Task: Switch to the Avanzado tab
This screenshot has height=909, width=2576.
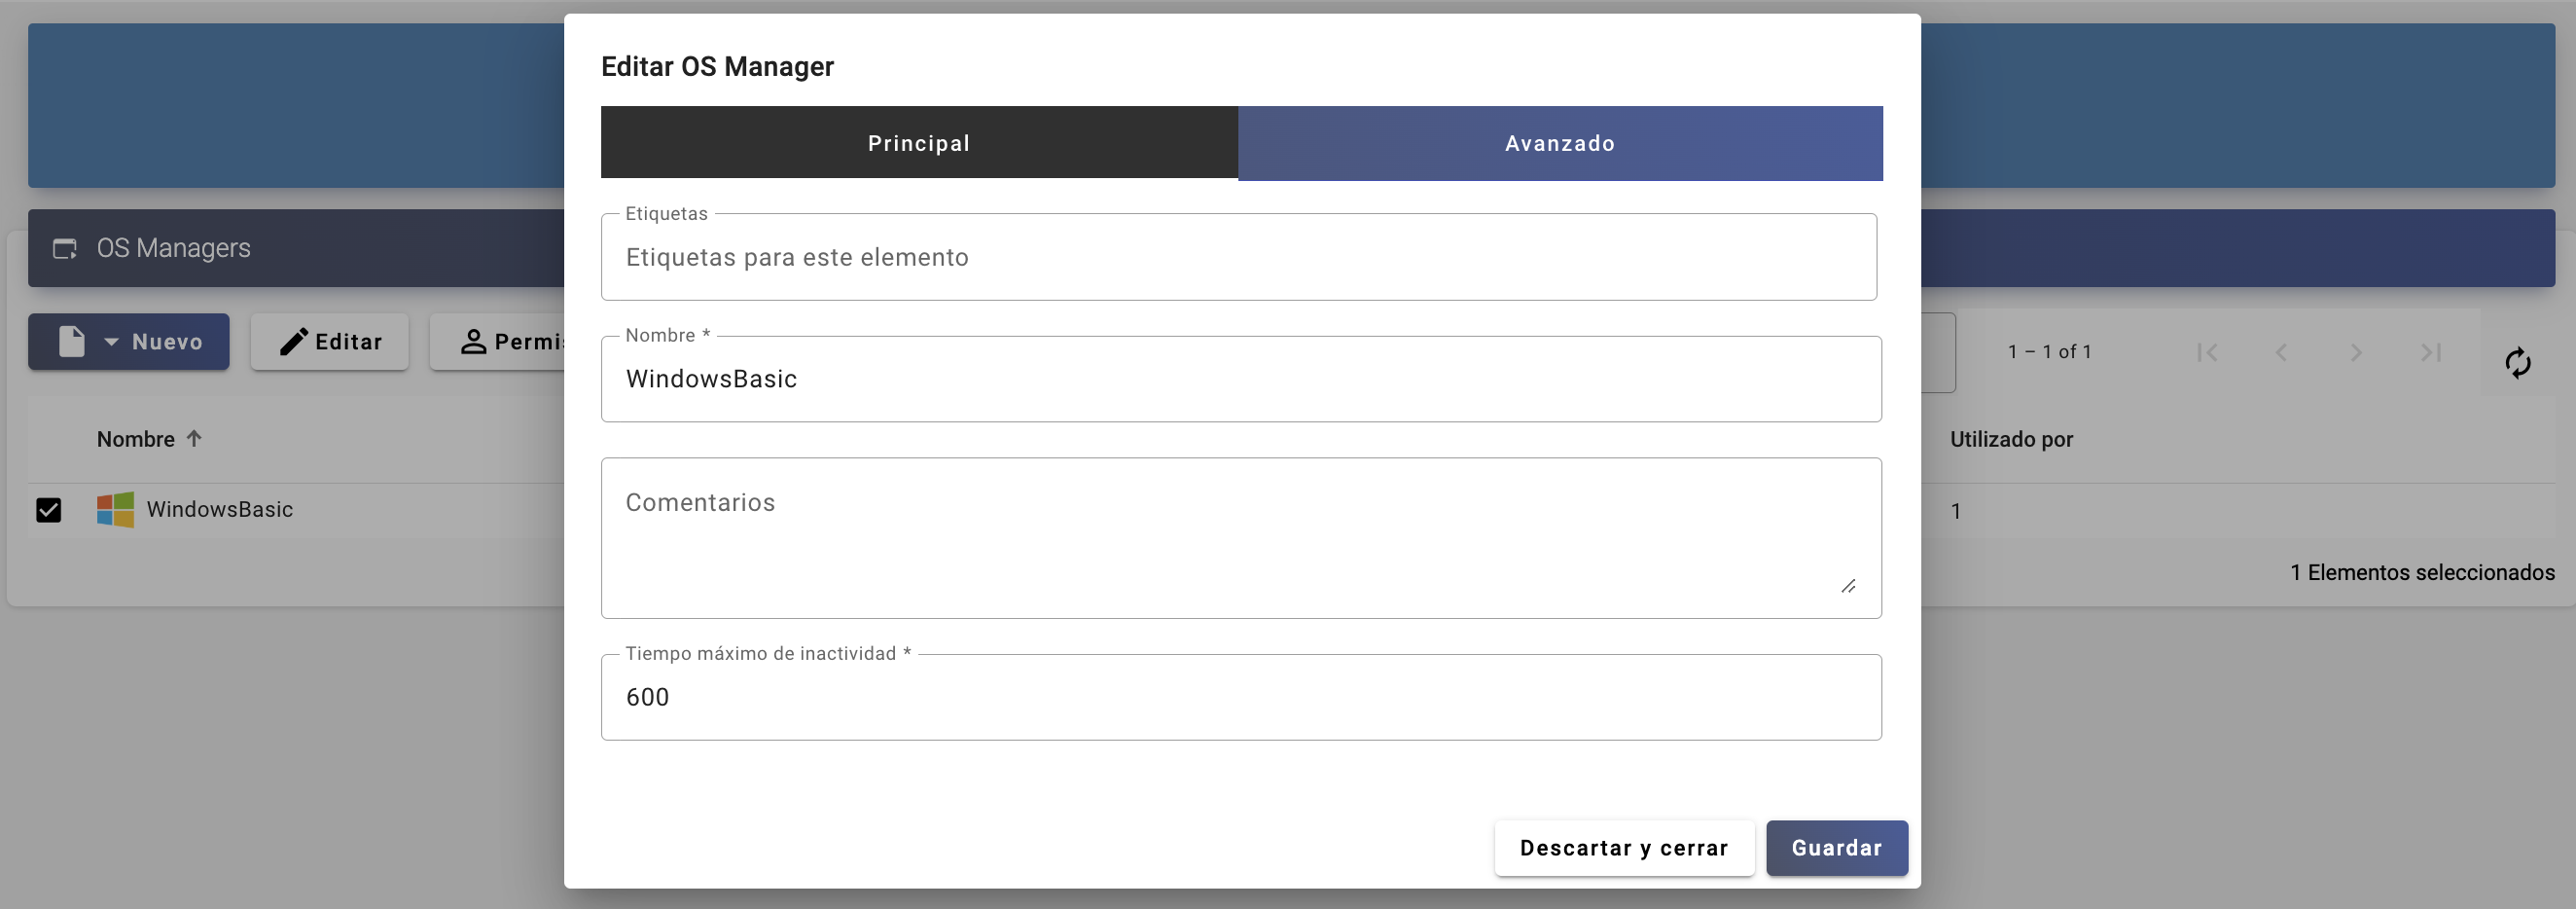Action: [1559, 143]
